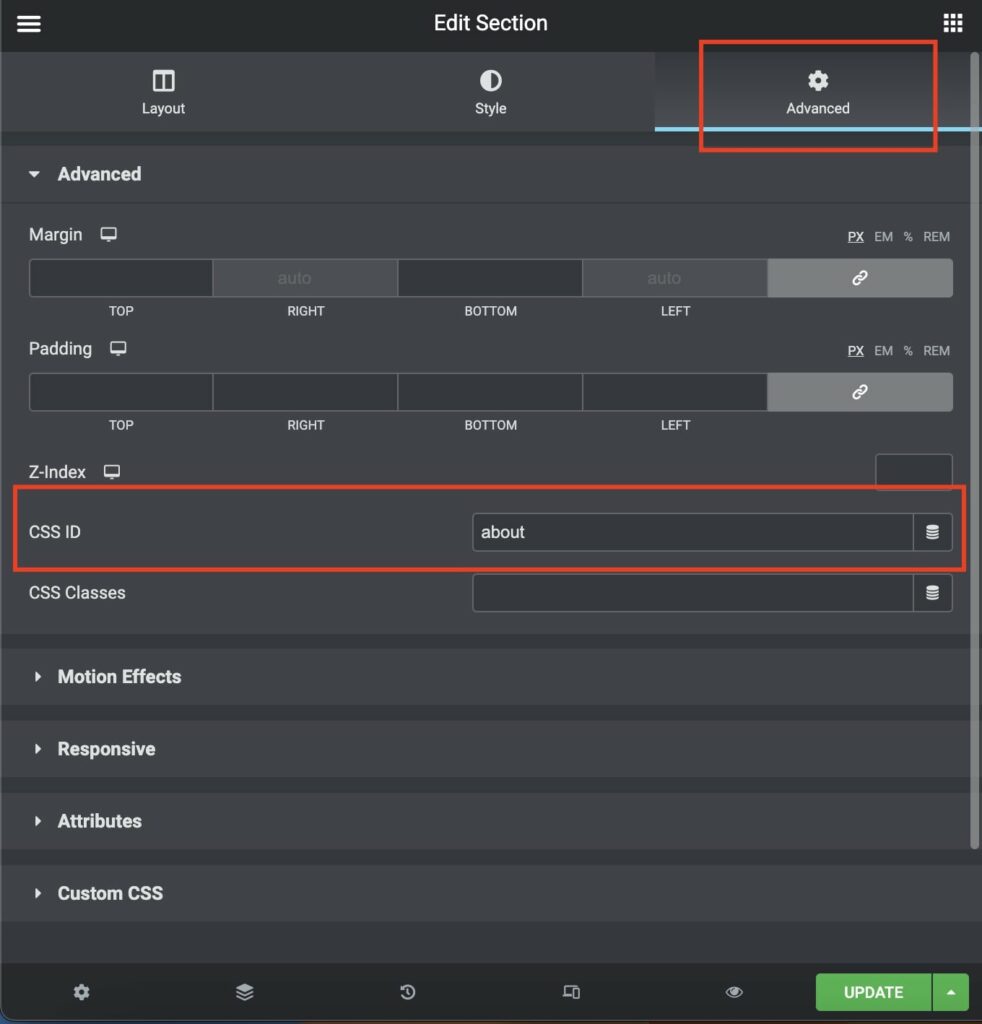Open the History icon
This screenshot has width=982, height=1024.
click(407, 992)
